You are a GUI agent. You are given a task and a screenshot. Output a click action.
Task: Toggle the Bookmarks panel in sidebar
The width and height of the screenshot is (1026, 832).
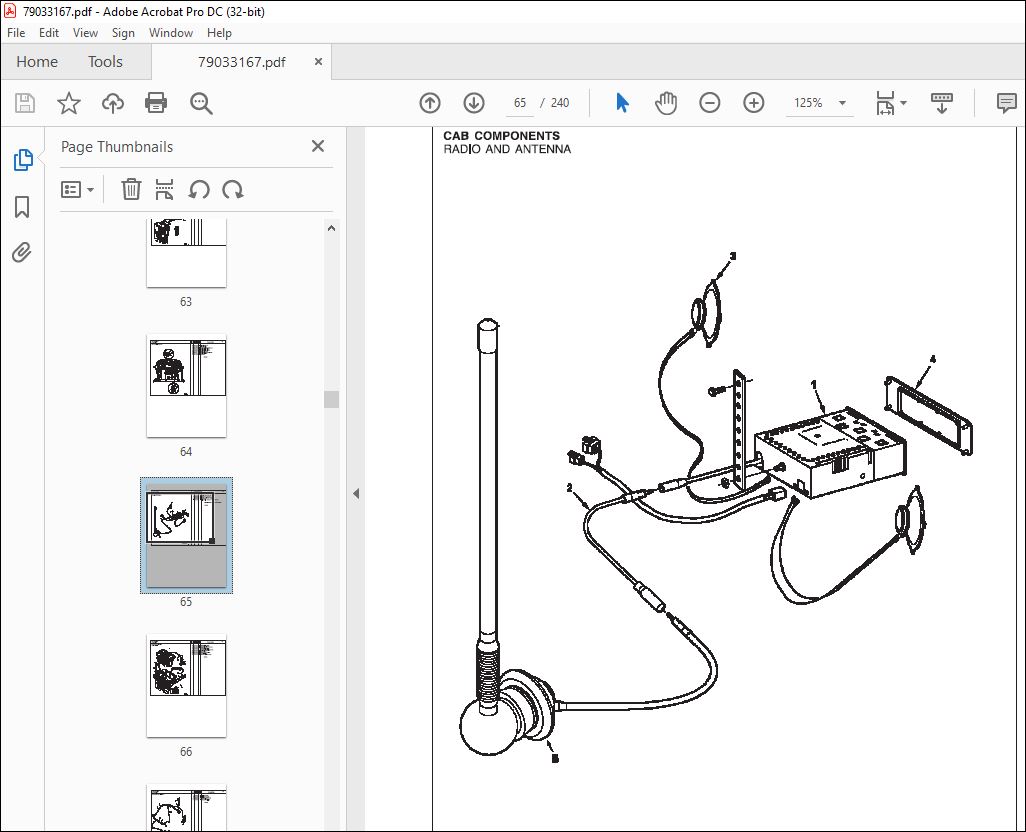[x=22, y=207]
